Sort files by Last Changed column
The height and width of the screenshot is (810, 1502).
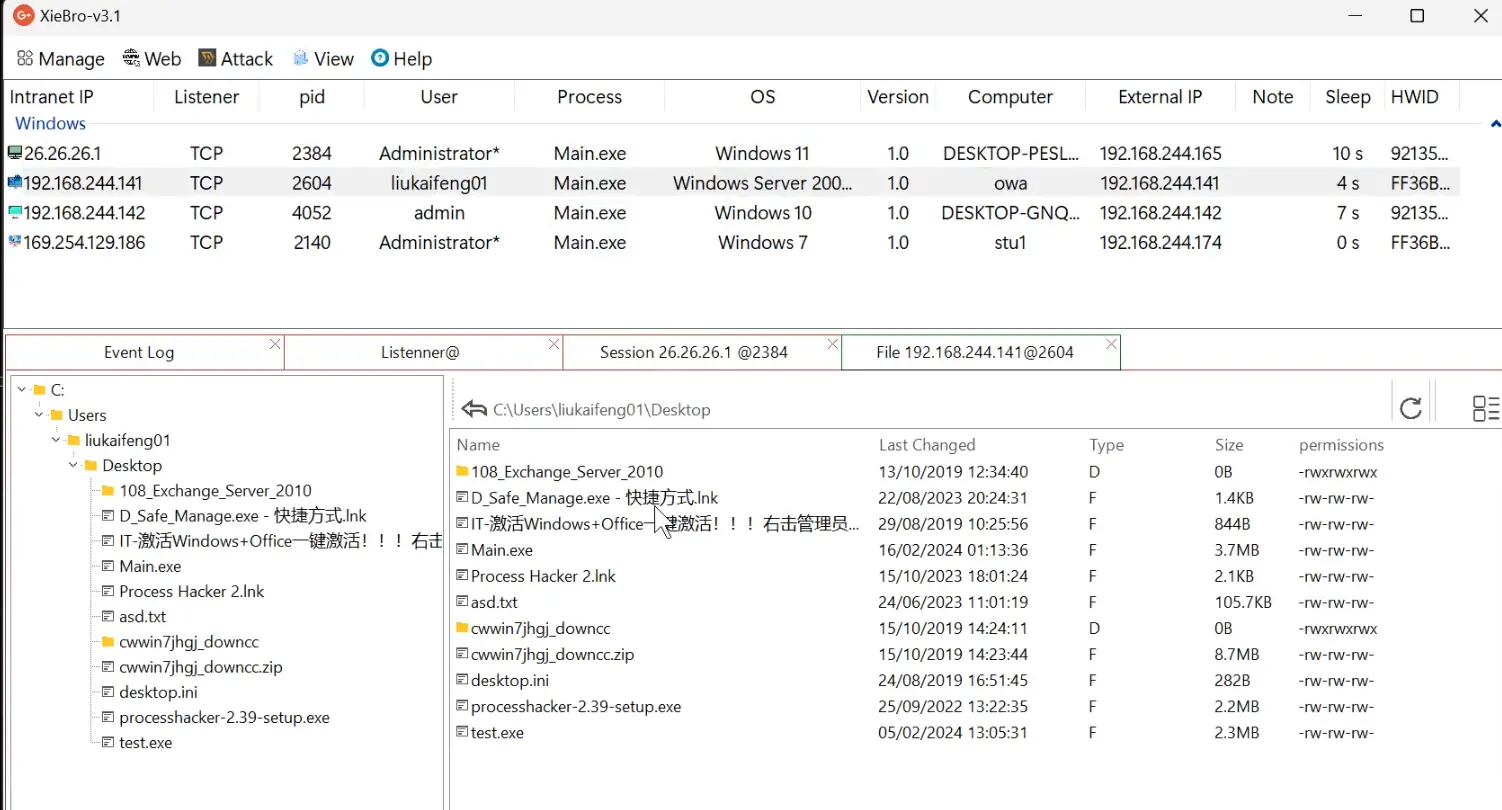coord(927,445)
